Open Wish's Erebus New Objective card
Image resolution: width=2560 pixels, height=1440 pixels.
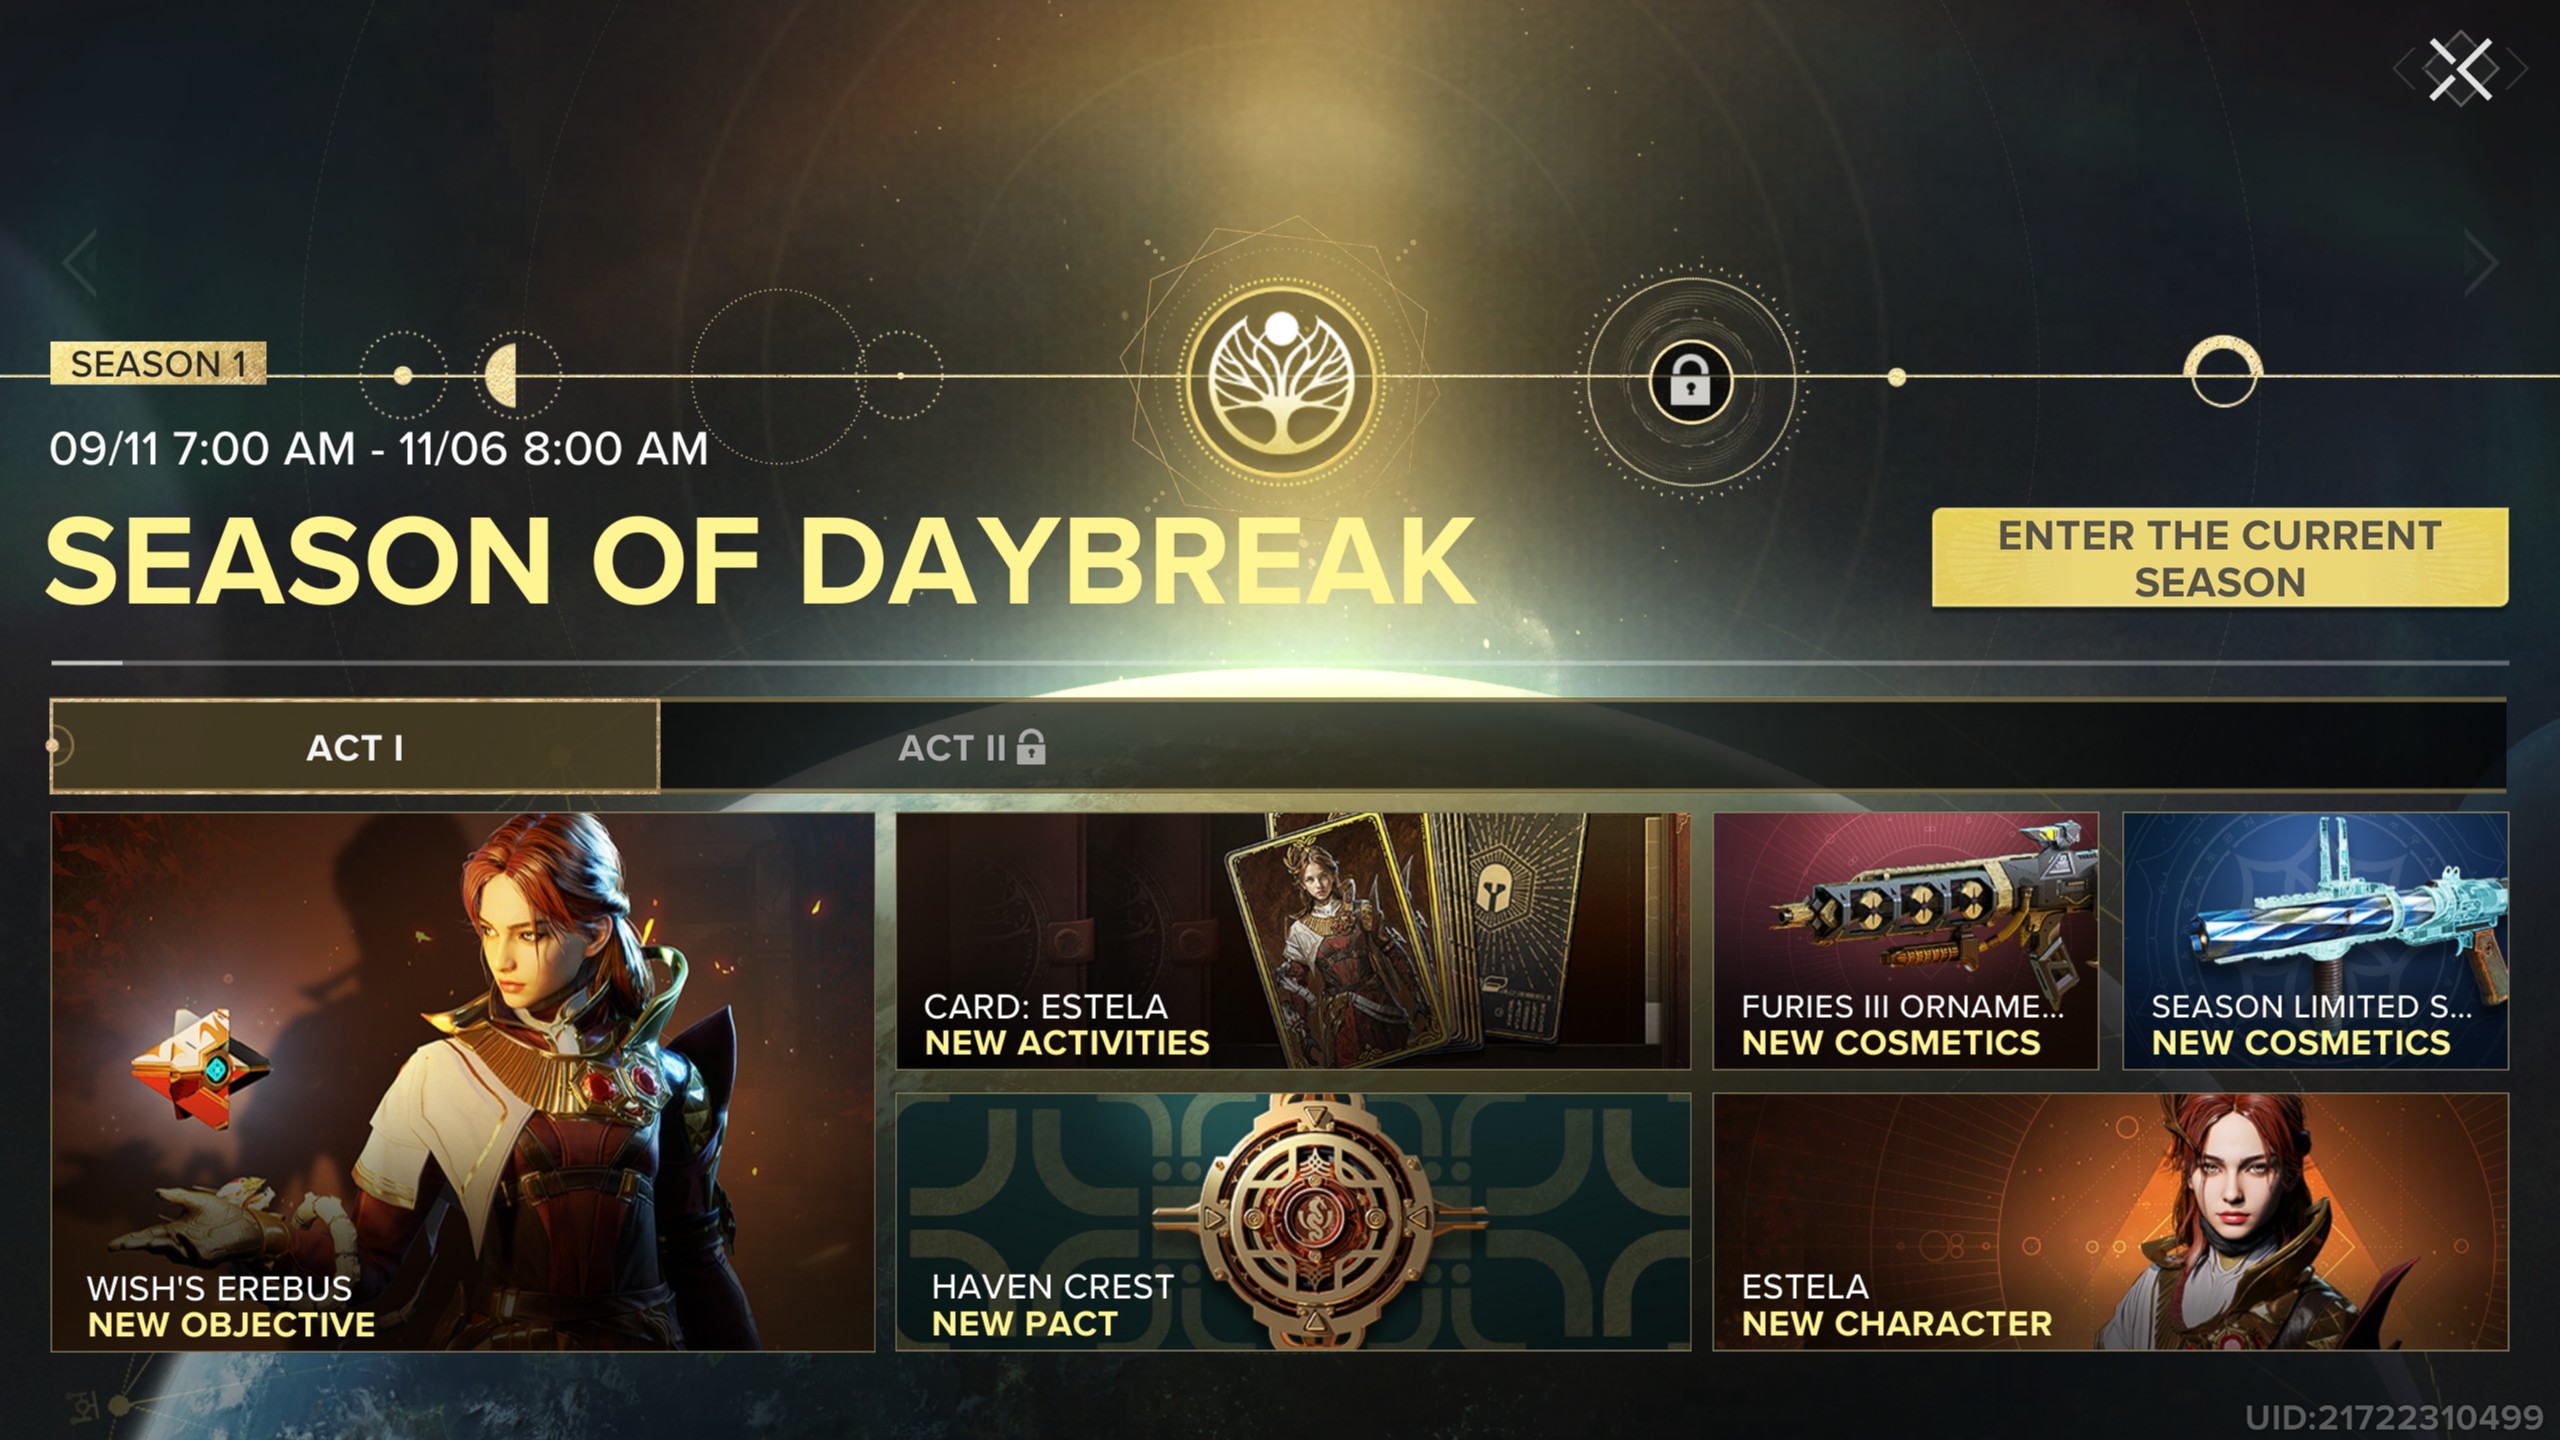(463, 1082)
